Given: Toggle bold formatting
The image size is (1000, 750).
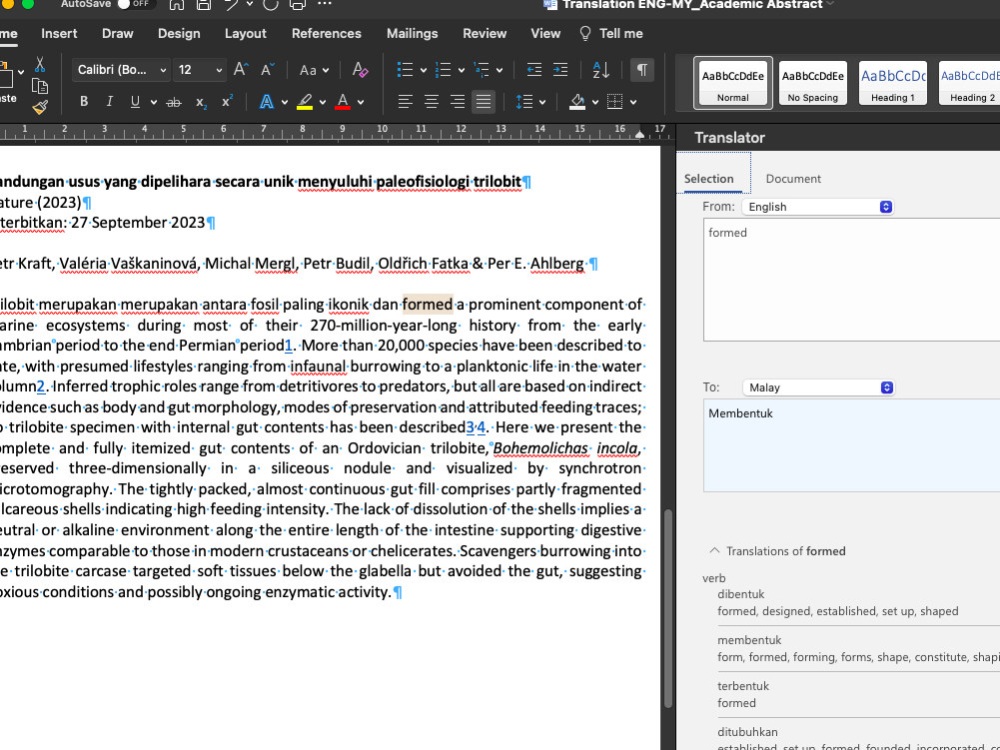Looking at the screenshot, I should pos(84,102).
